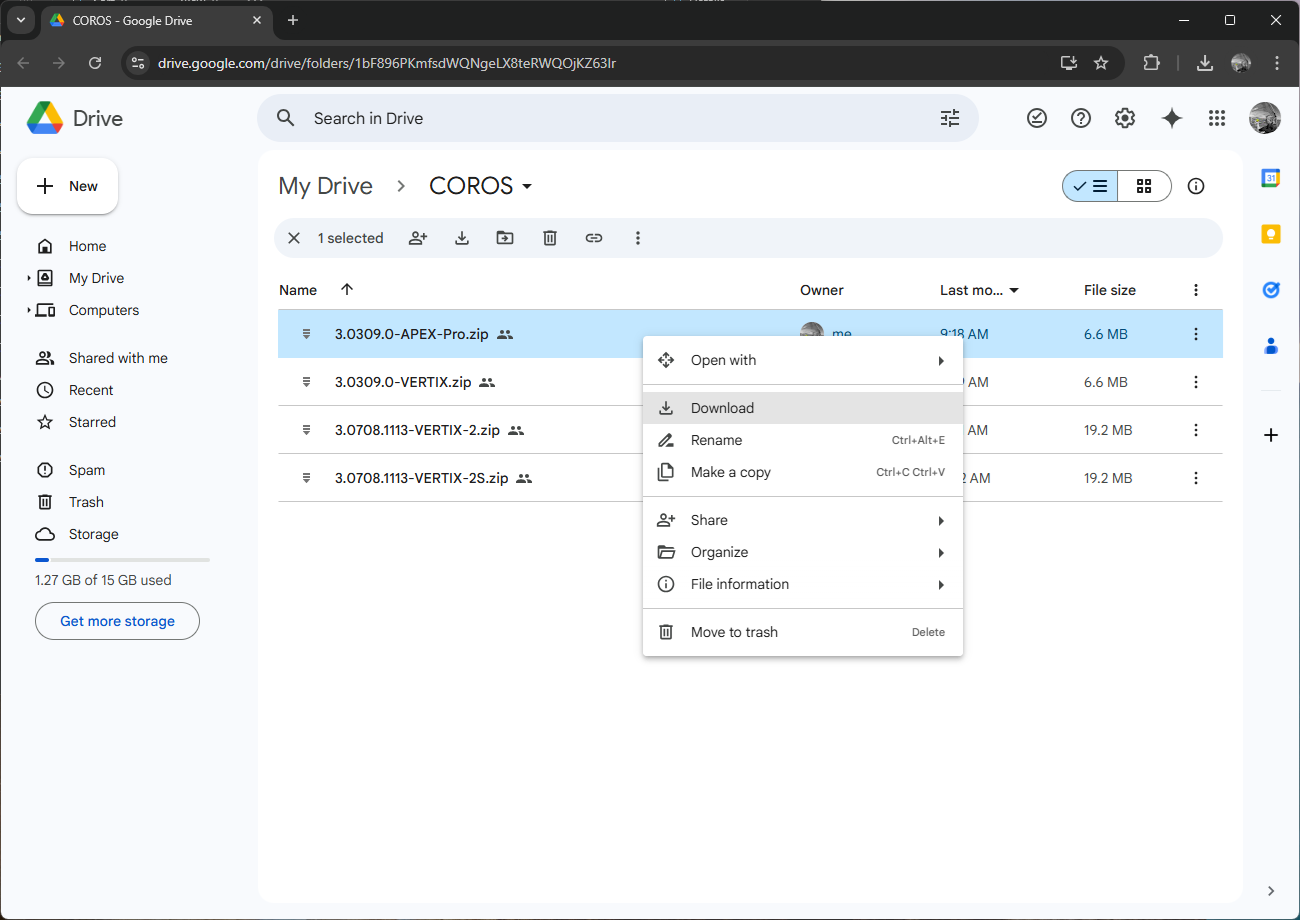The image size is (1300, 920).
Task: Open Contacts side panel icon
Action: tap(1271, 346)
